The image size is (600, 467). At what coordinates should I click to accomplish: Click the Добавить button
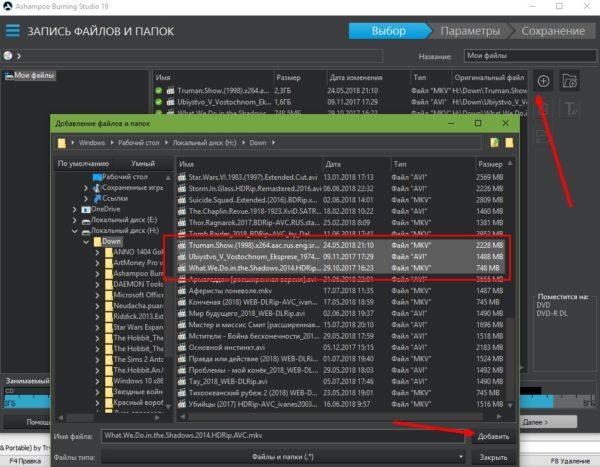click(x=493, y=436)
